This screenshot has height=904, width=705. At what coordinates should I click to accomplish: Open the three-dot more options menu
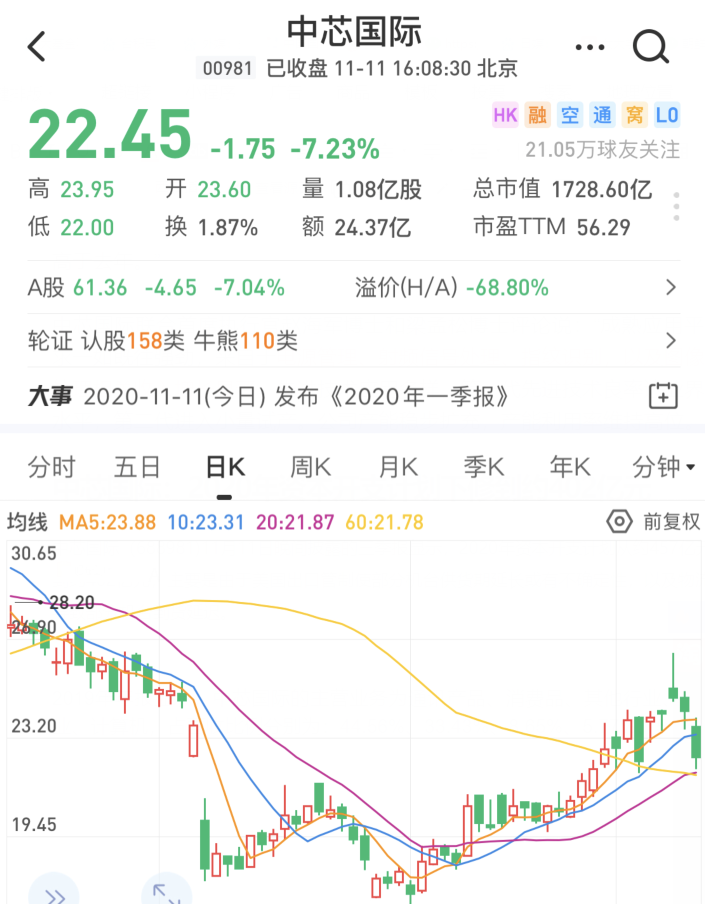[x=590, y=47]
